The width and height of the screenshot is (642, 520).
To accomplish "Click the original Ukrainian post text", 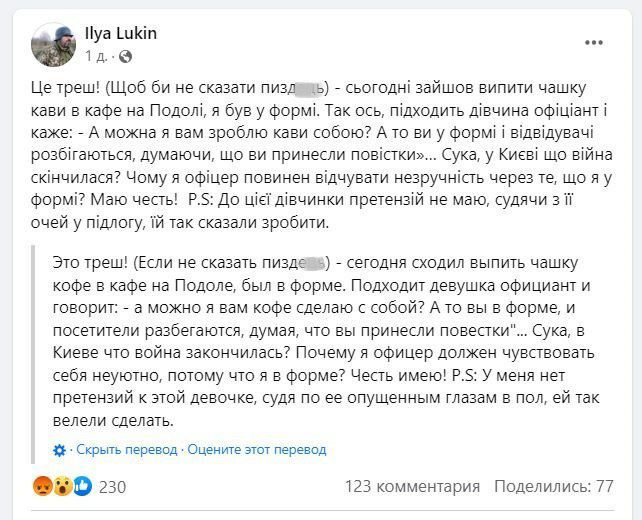I will 321,155.
